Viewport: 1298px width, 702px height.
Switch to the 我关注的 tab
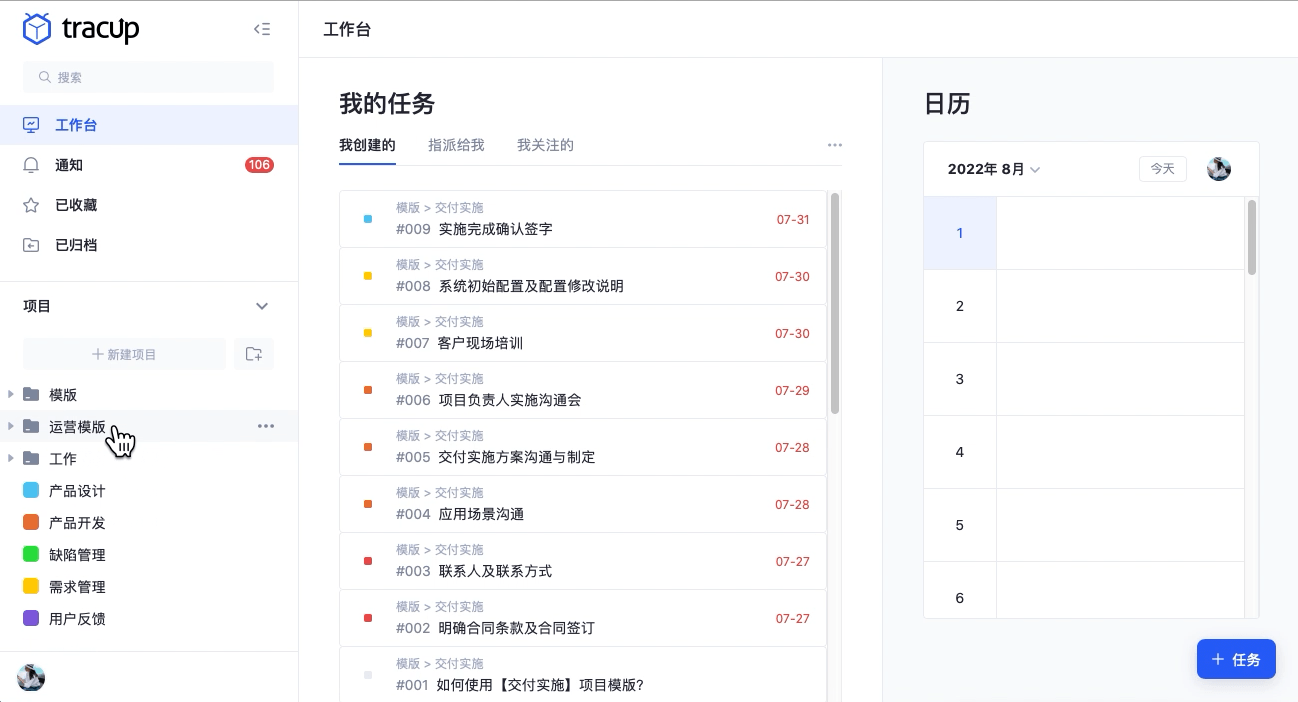point(545,145)
